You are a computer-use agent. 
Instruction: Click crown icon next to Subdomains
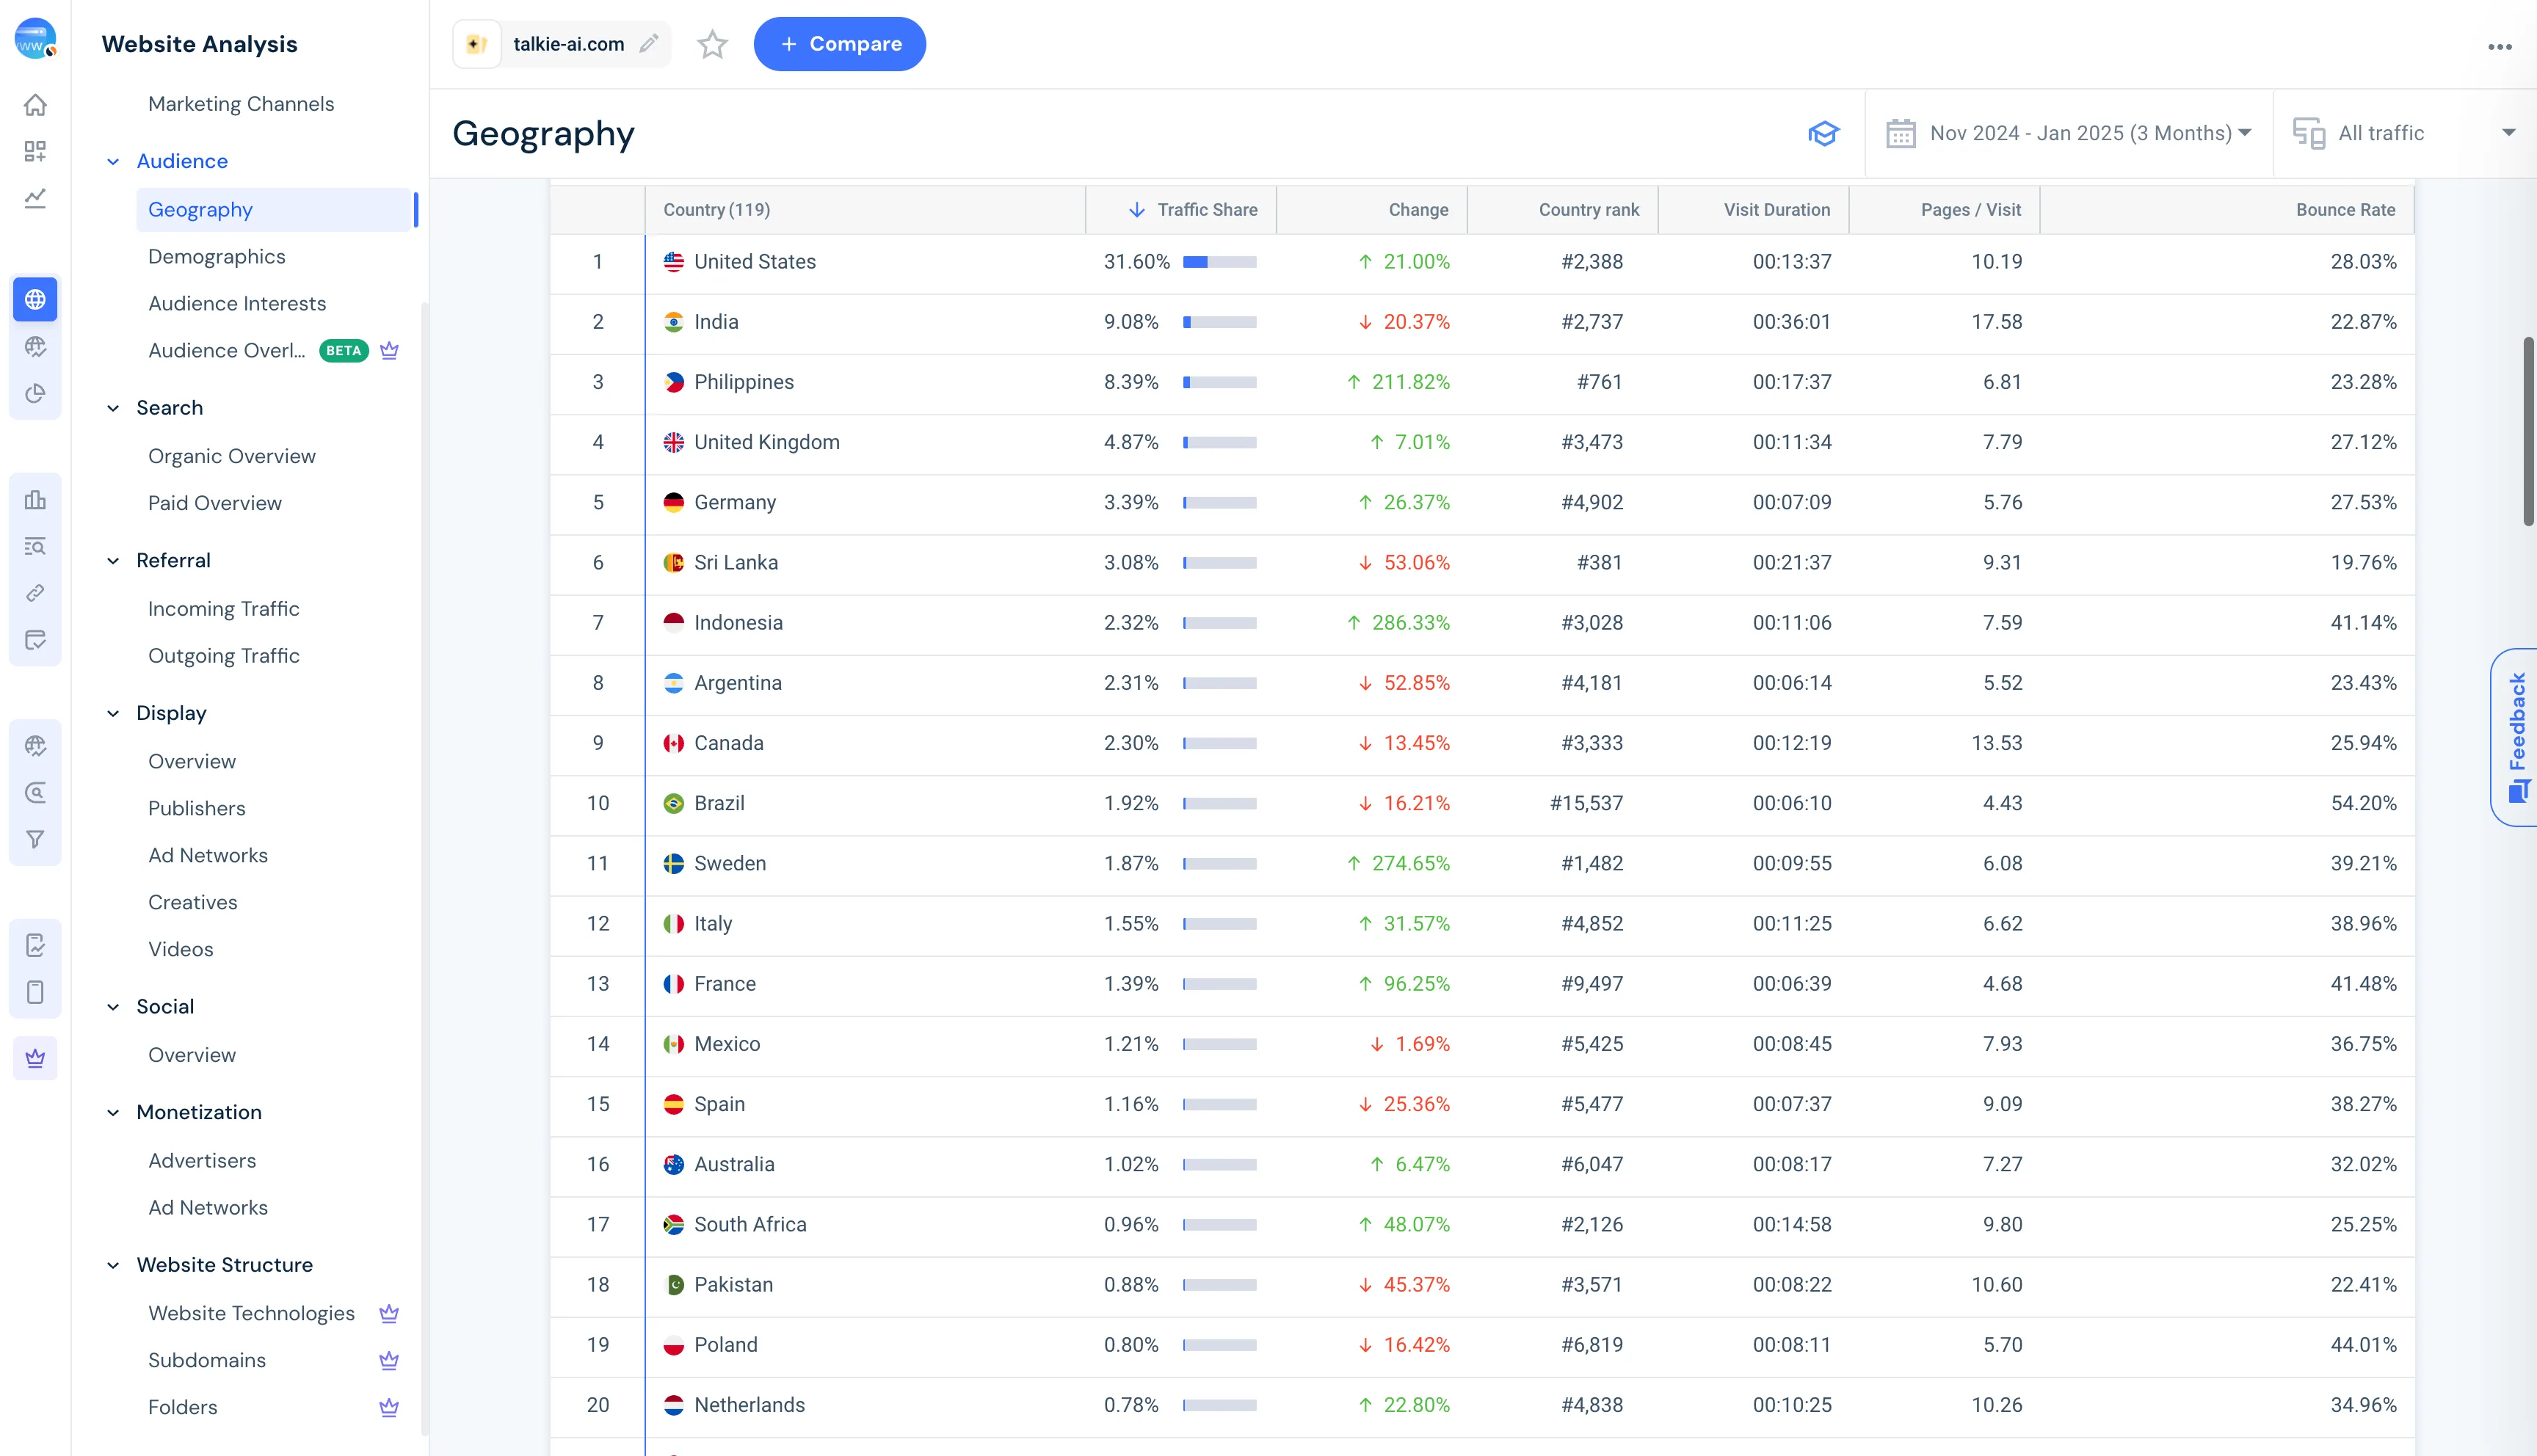[x=389, y=1360]
